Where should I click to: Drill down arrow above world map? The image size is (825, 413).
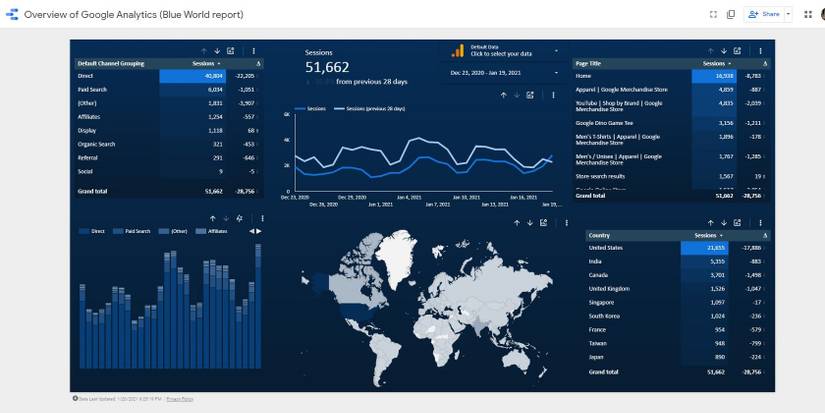[530, 223]
